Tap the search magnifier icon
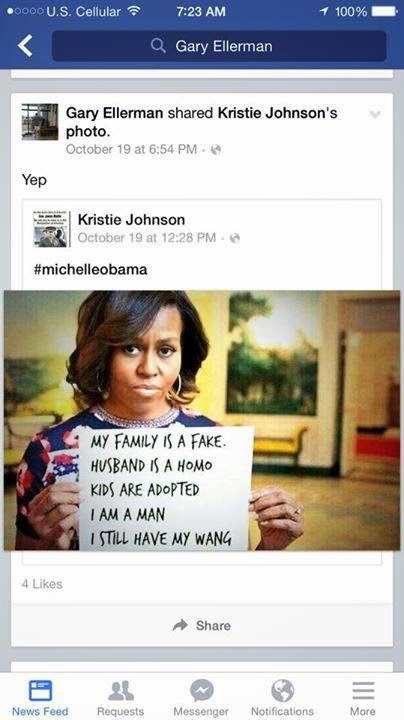404x720 pixels. pos(158,45)
